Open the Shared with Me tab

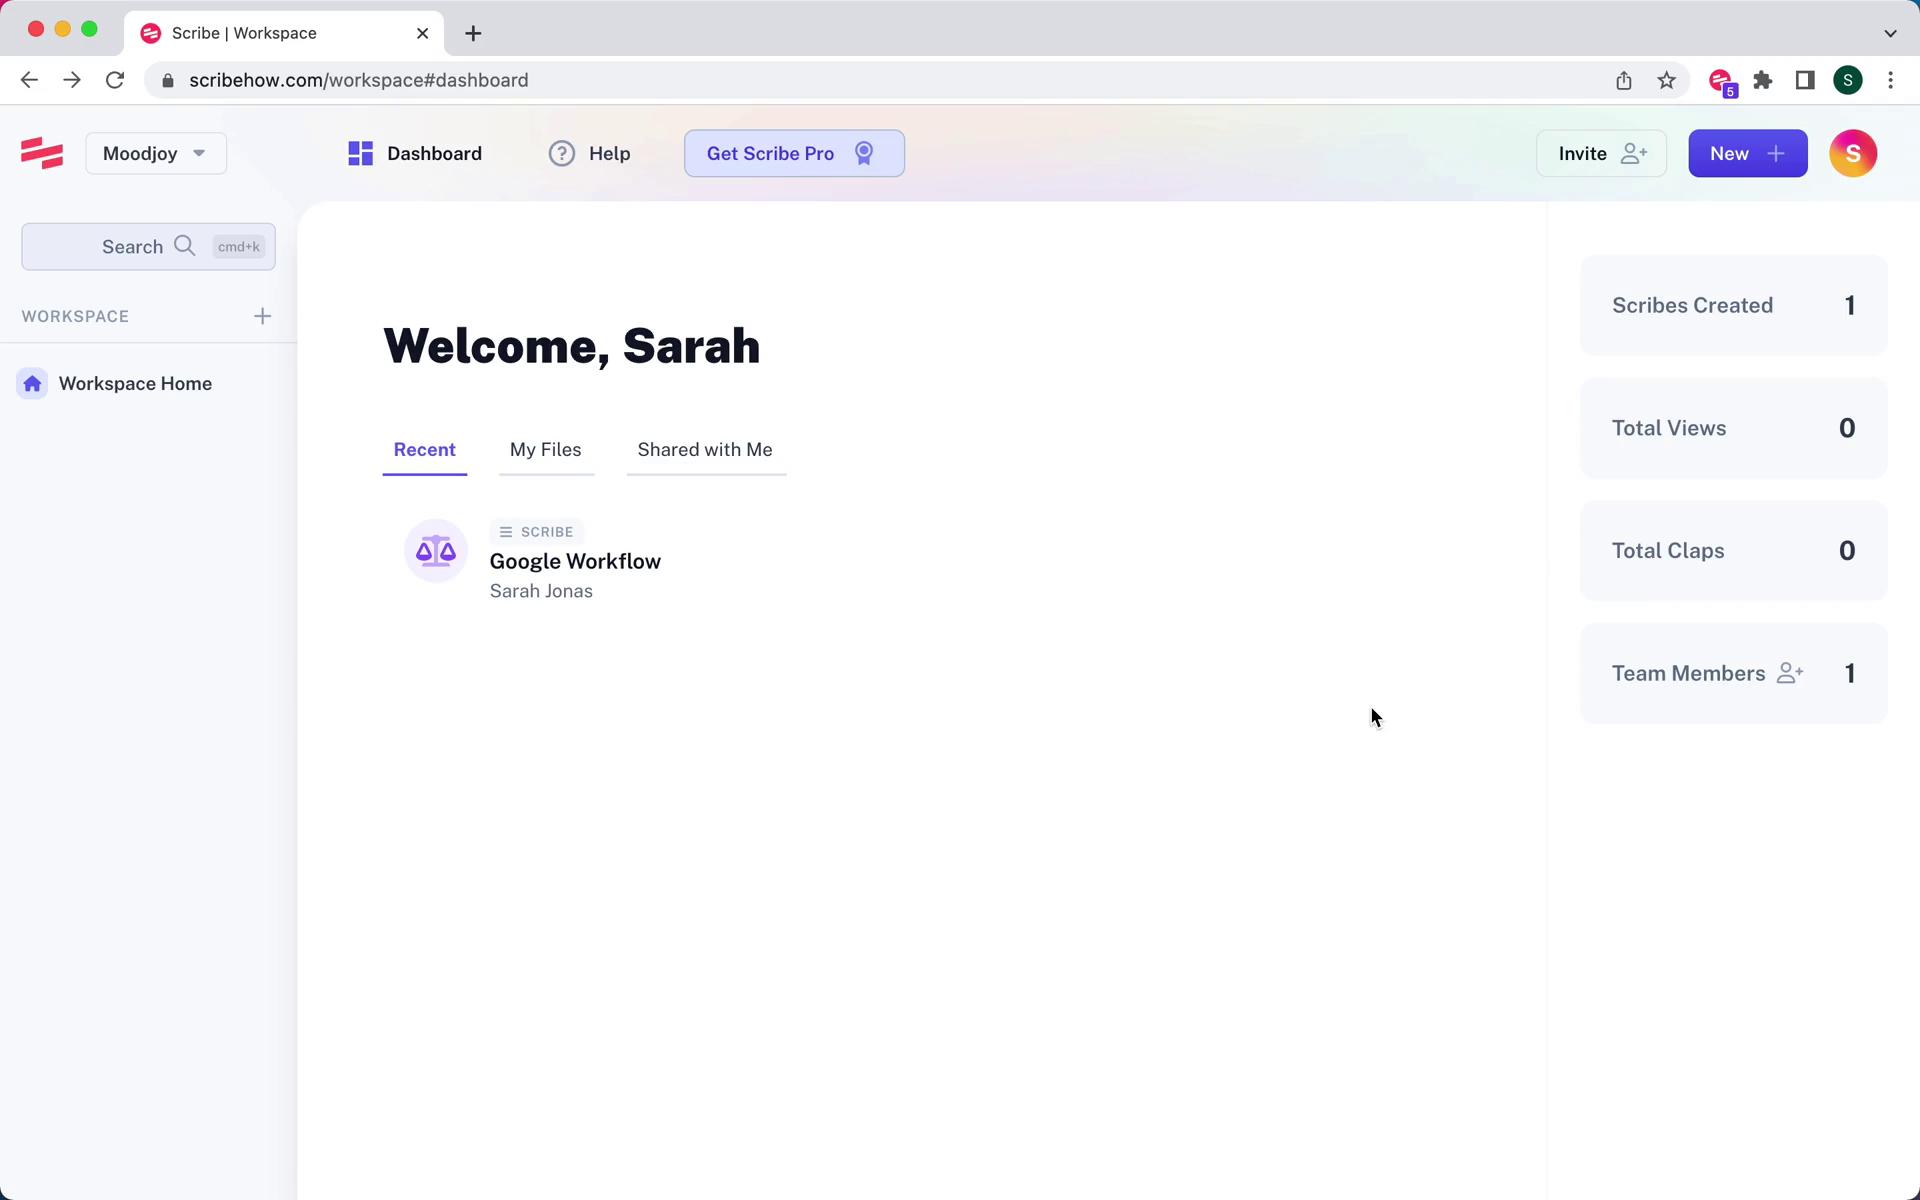705,449
